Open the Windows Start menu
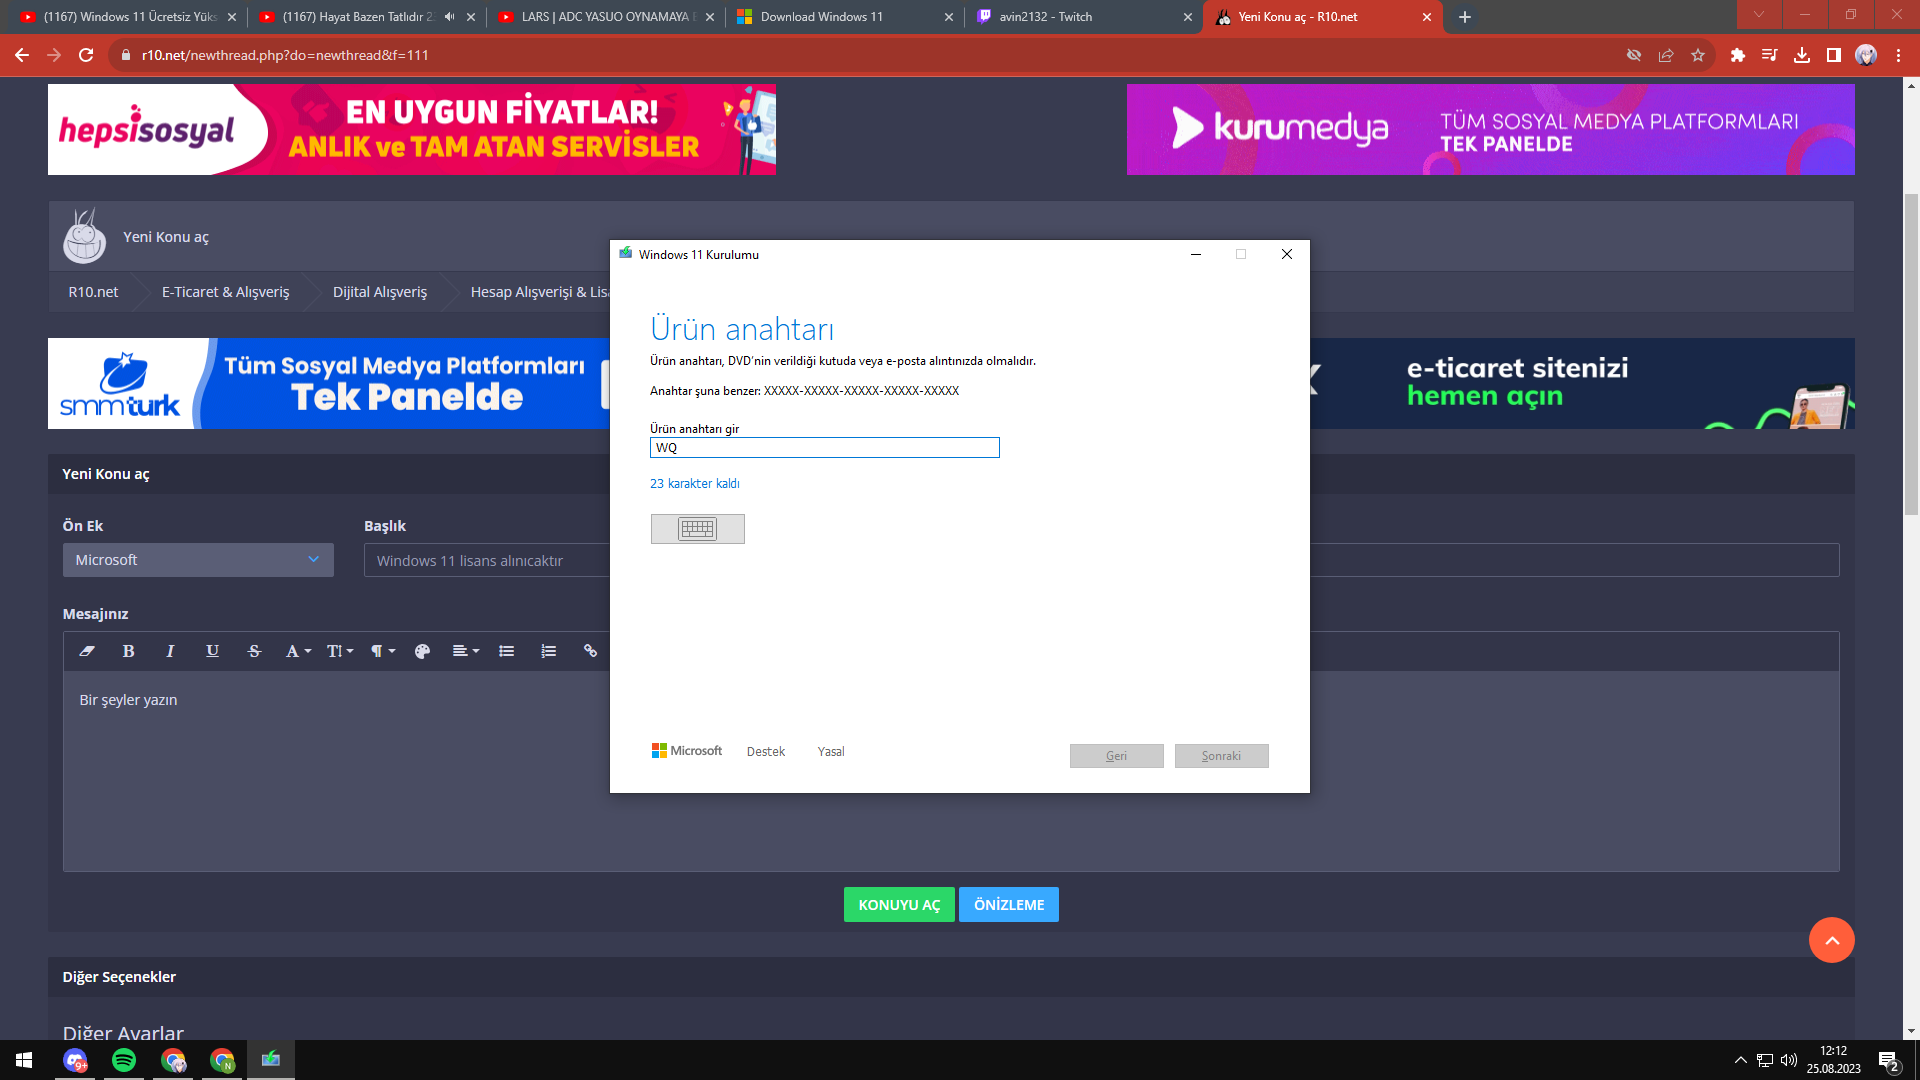 pos(24,1060)
